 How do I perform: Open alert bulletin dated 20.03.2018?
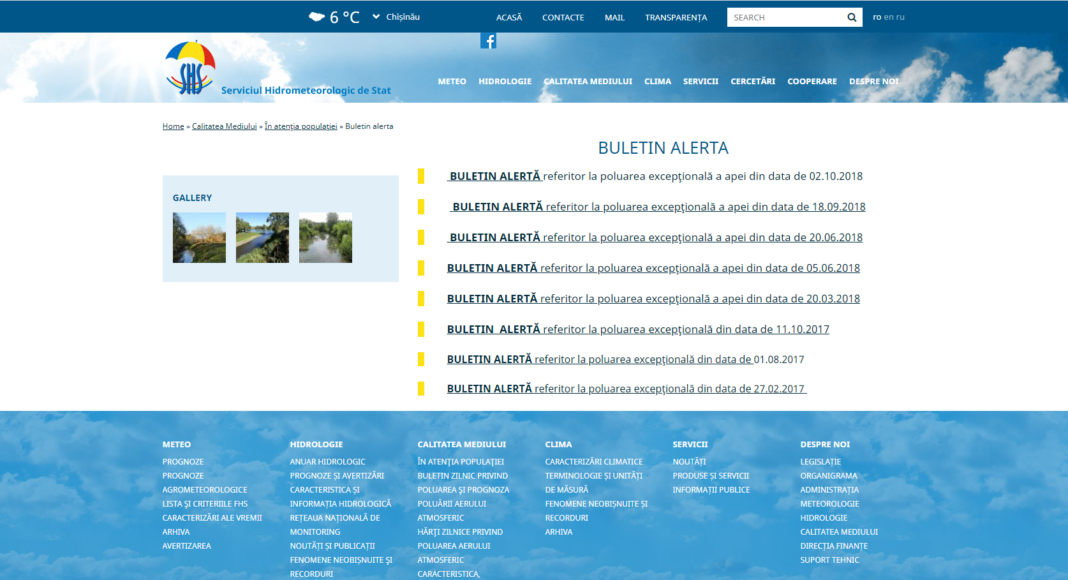click(653, 299)
